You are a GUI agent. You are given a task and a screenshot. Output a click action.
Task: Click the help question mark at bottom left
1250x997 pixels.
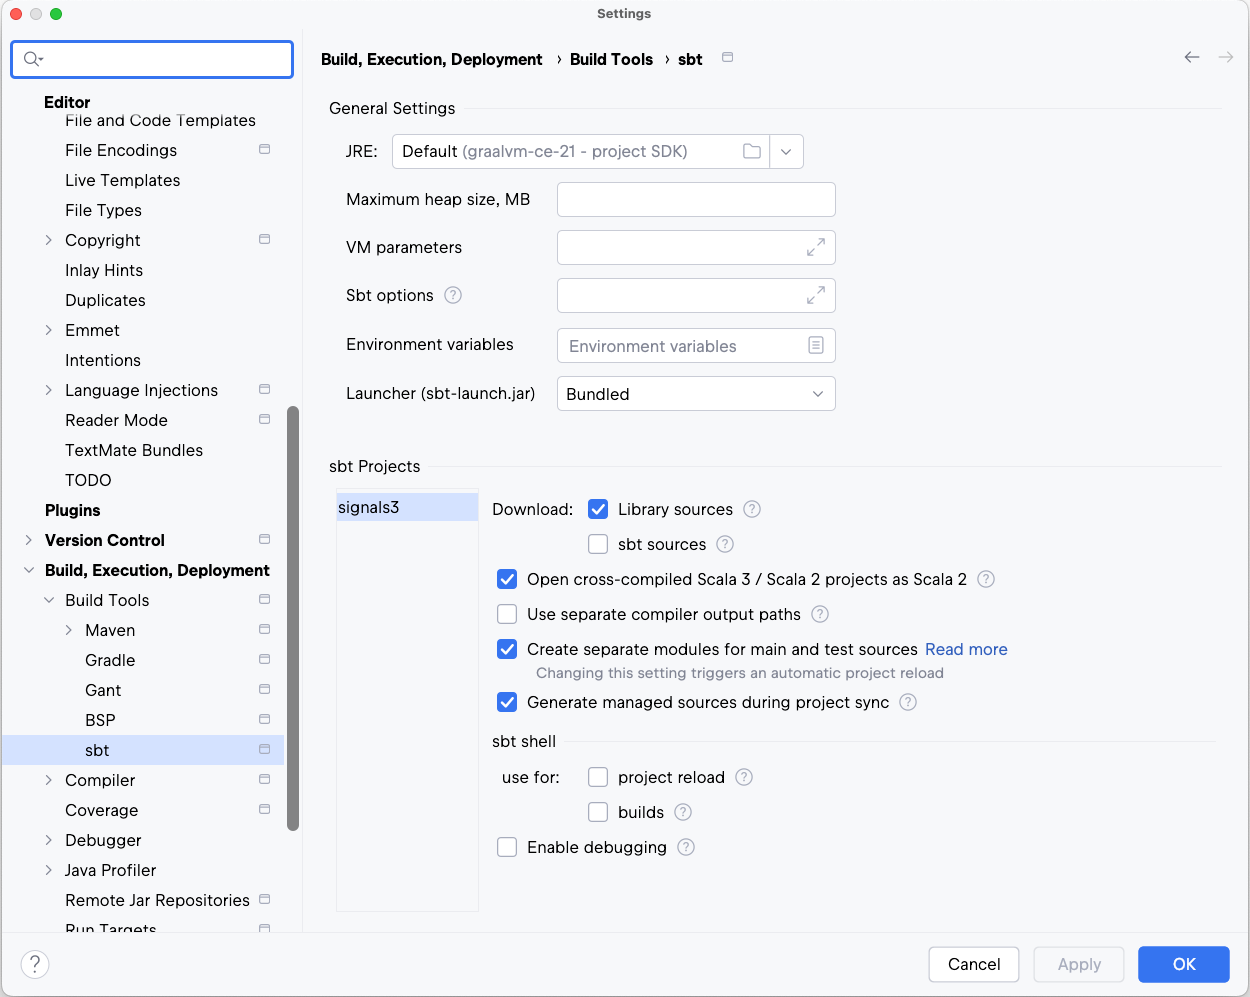pos(34,964)
